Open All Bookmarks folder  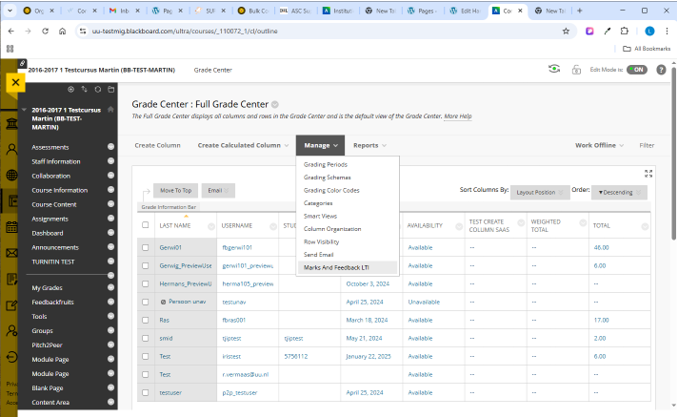point(646,49)
